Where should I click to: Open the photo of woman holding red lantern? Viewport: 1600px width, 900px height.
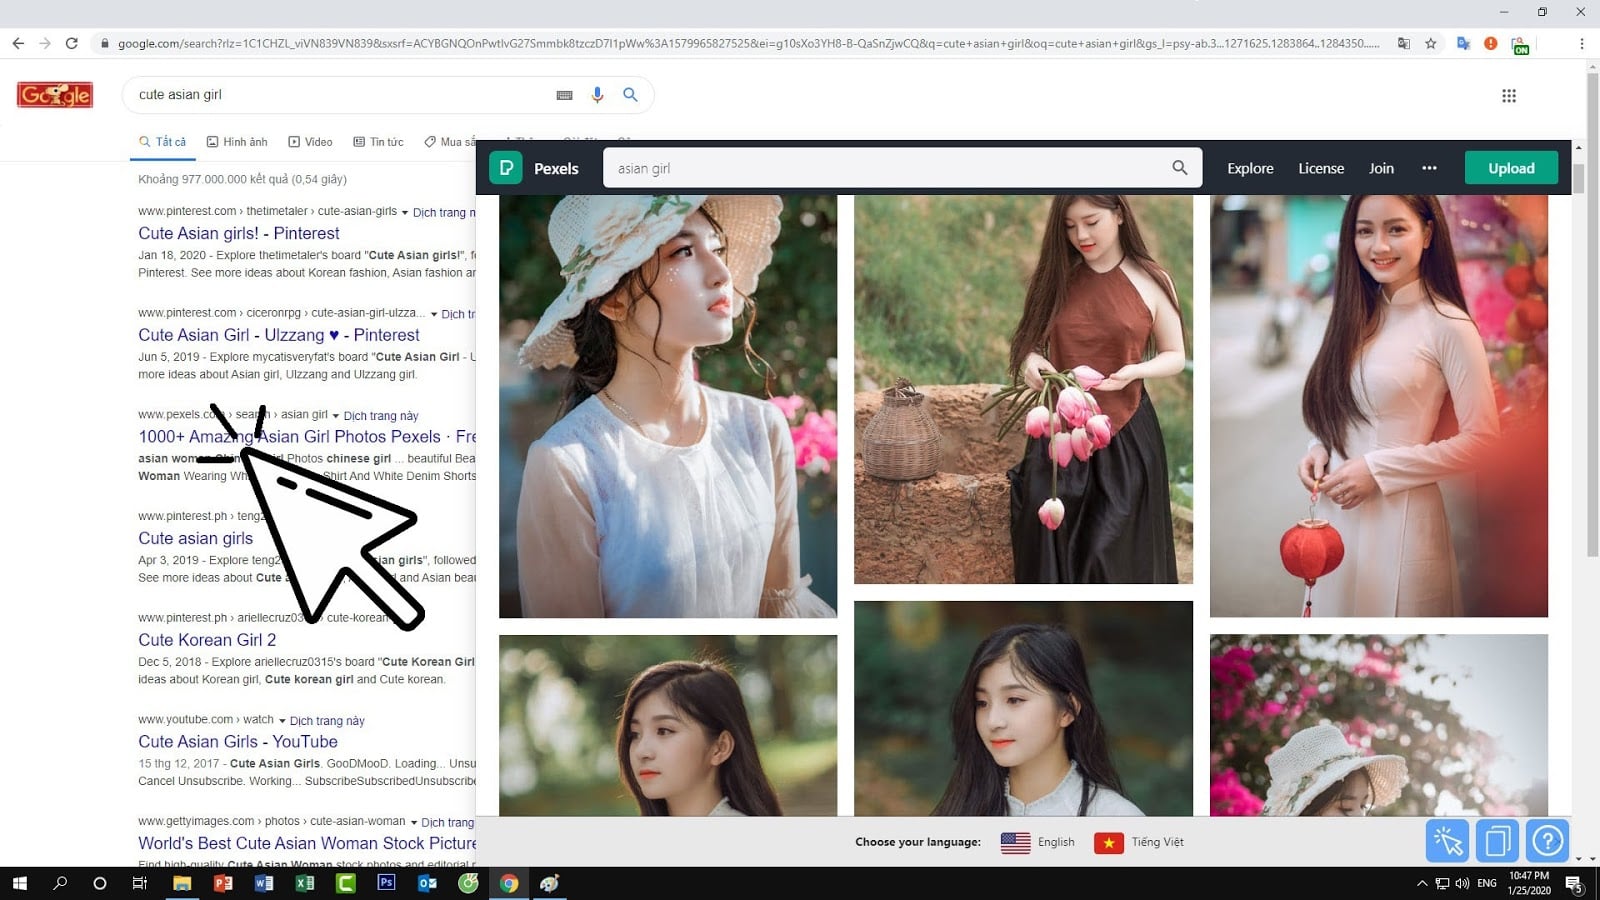click(x=1379, y=406)
